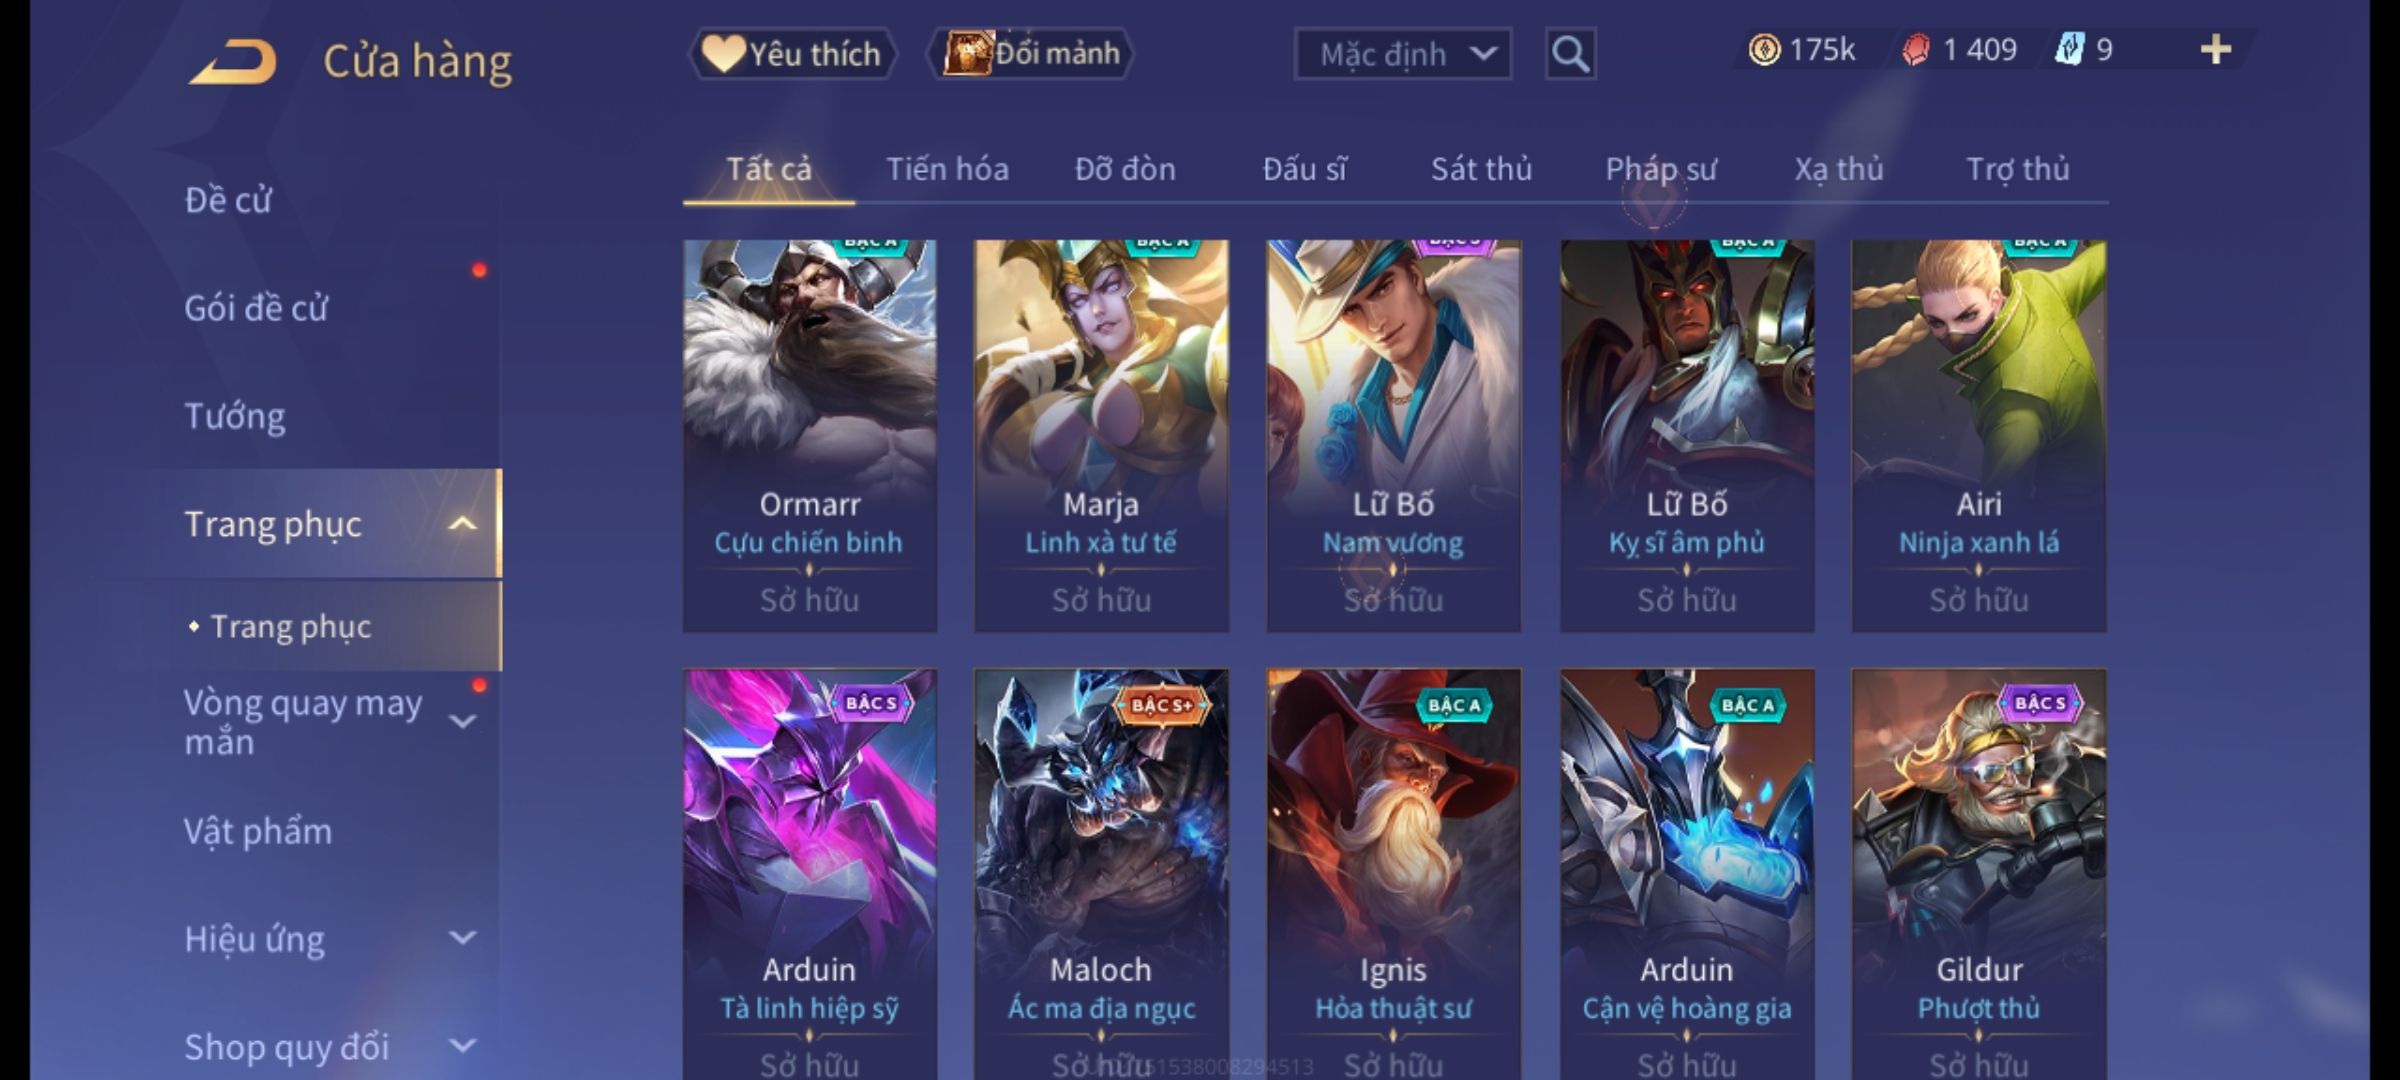2400x1080 pixels.
Task: Go to the Tướng sidebar section
Action: point(235,416)
